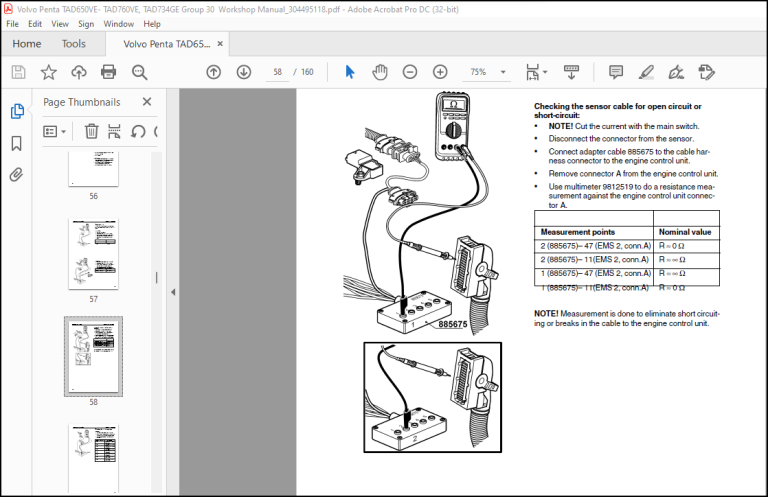The width and height of the screenshot is (768, 497).
Task: Toggle the Bookmarks panel icon
Action: (16, 143)
